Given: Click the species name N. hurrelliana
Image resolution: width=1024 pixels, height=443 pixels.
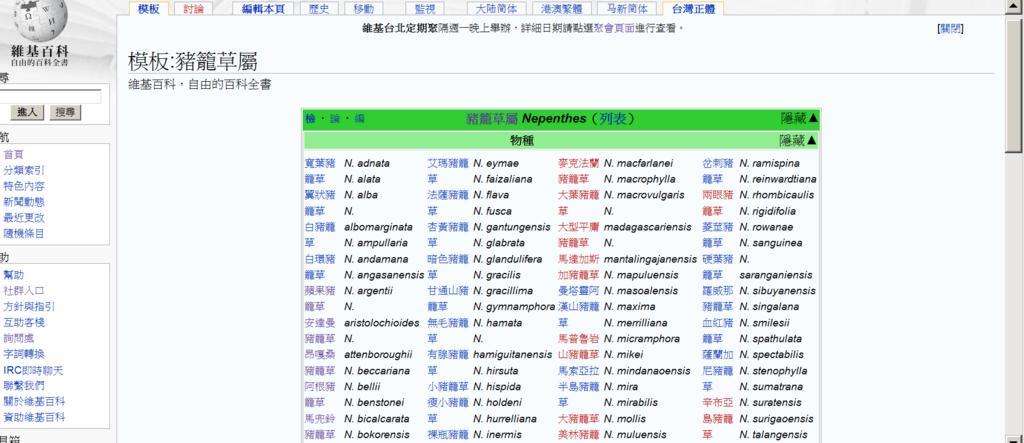Looking at the screenshot, I should point(505,419).
